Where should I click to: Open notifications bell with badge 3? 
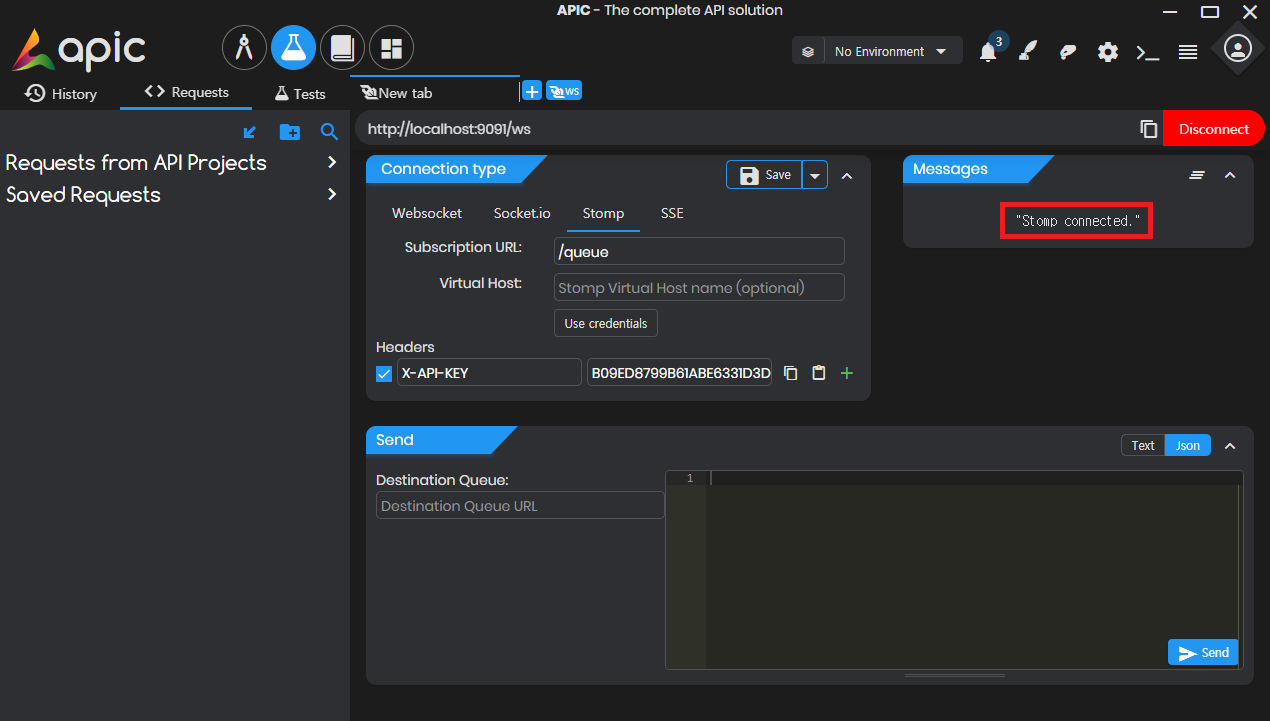coord(990,51)
